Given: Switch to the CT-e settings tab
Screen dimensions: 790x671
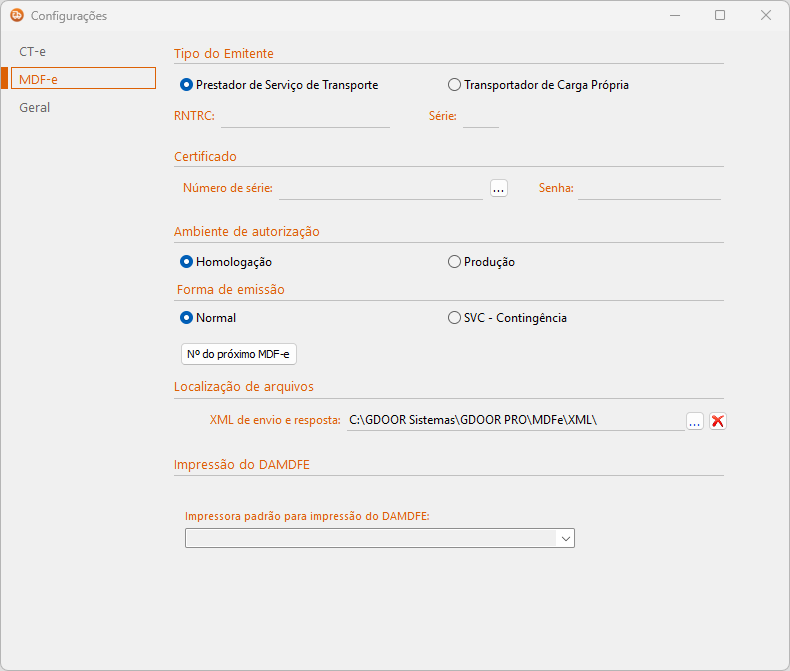Looking at the screenshot, I should 34,50.
